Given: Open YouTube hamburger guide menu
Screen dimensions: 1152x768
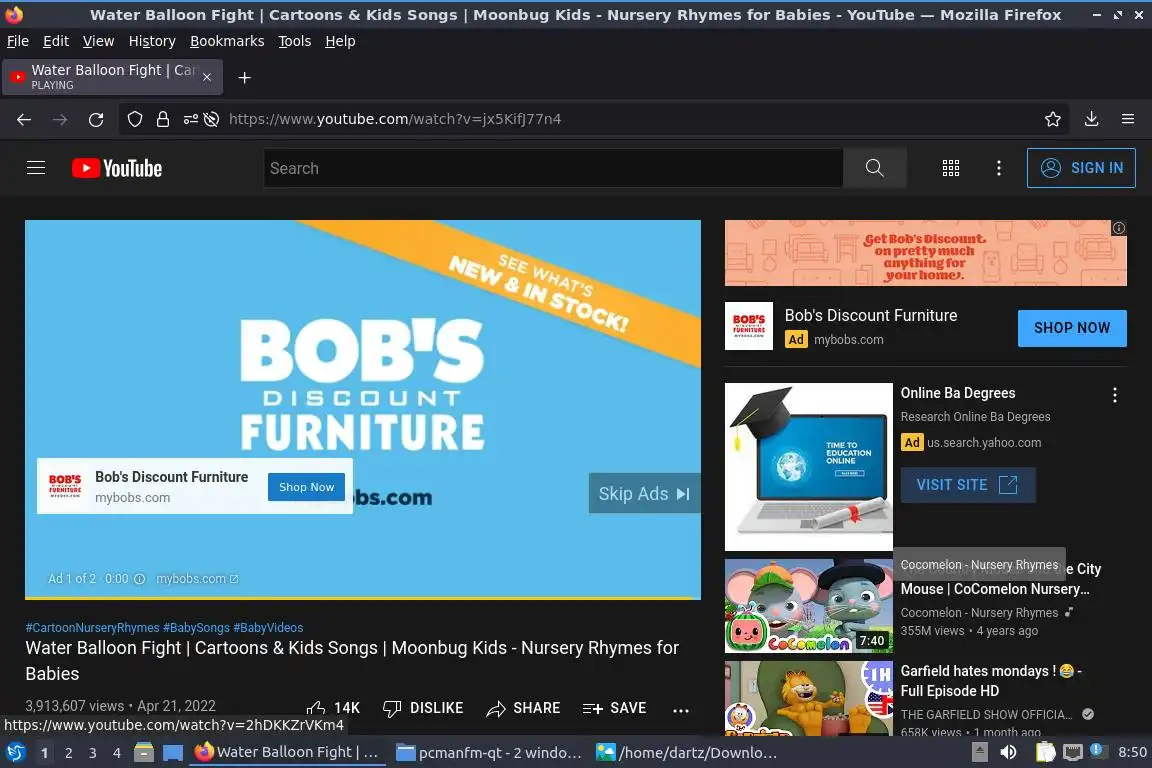Looking at the screenshot, I should (x=36, y=168).
